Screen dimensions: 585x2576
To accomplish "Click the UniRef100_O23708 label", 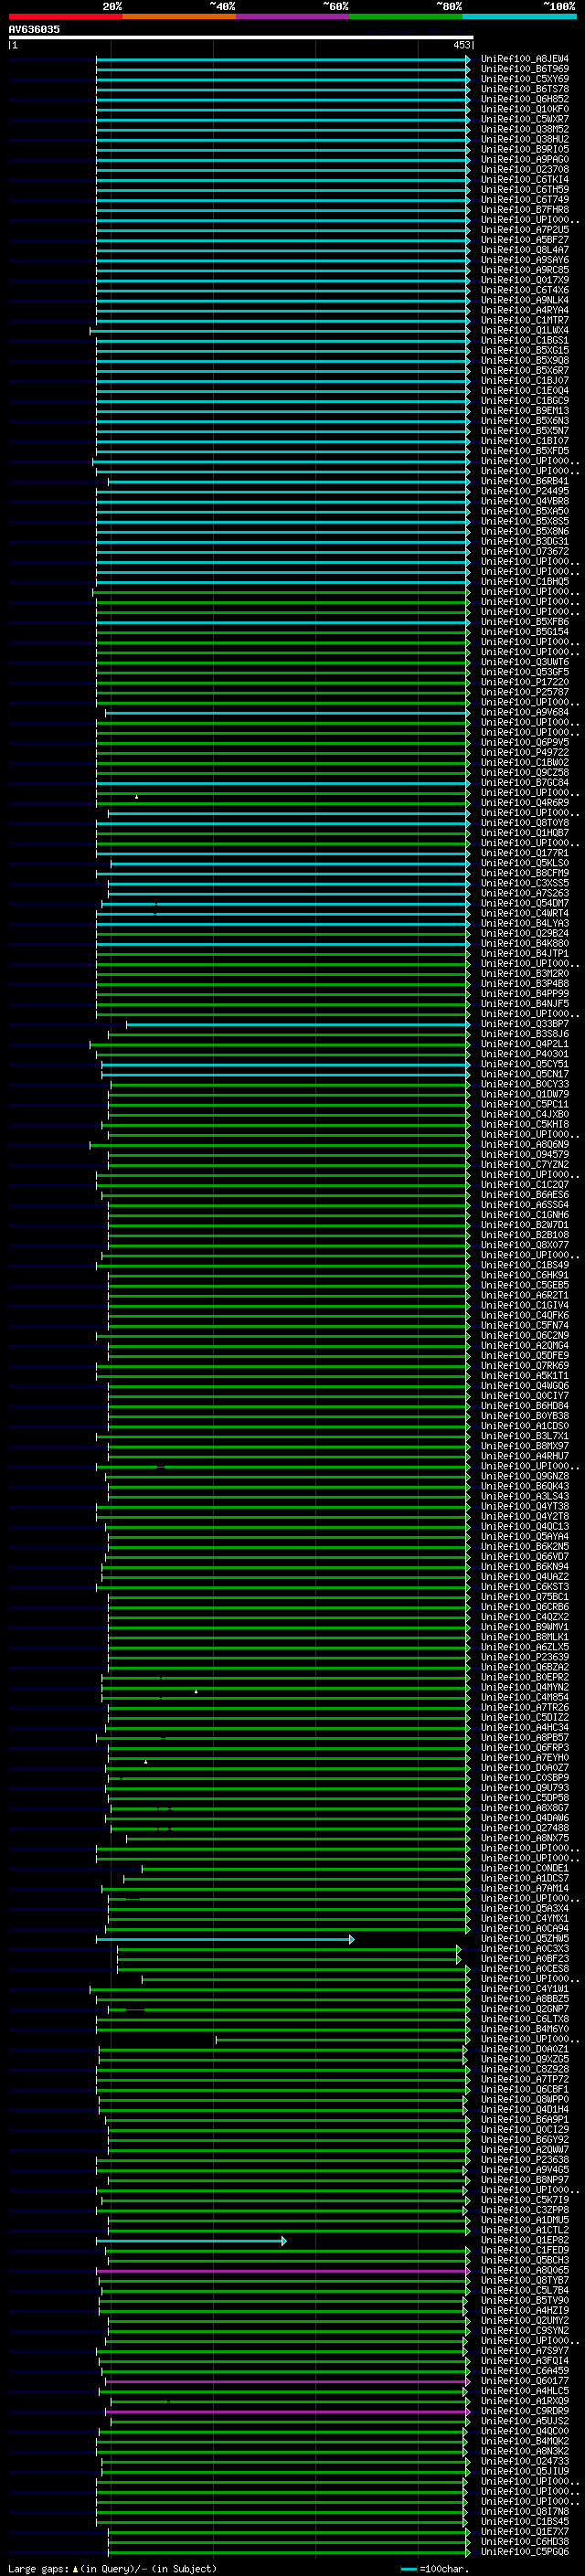I will tap(525, 170).
